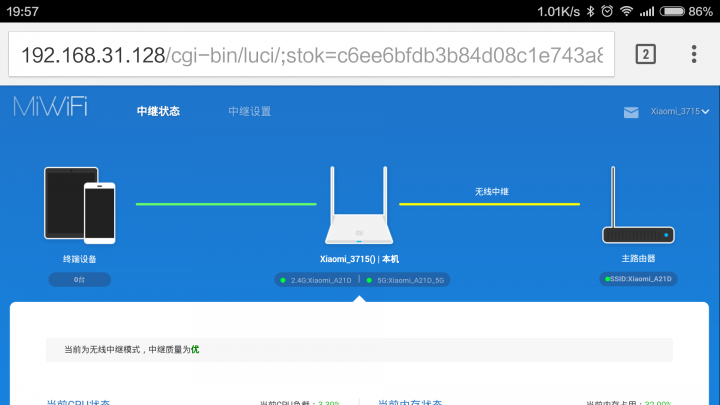Tap the Bluetooth status bar icon
This screenshot has height=405, width=720.
click(591, 11)
